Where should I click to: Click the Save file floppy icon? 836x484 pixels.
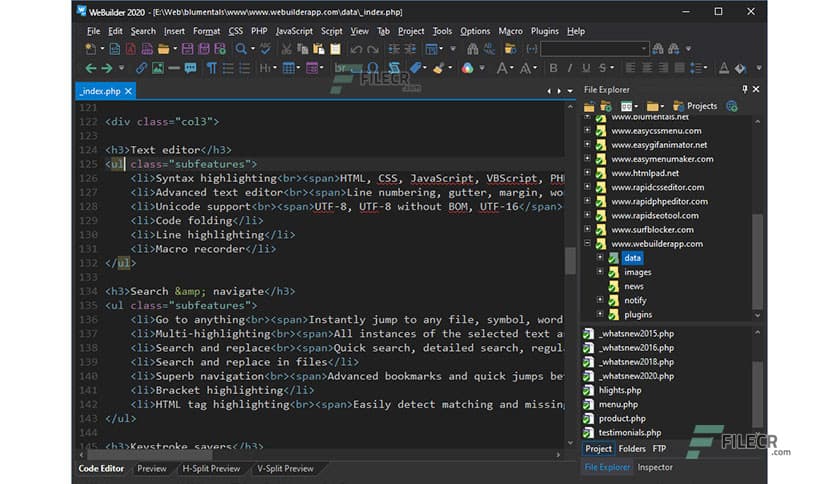187,49
